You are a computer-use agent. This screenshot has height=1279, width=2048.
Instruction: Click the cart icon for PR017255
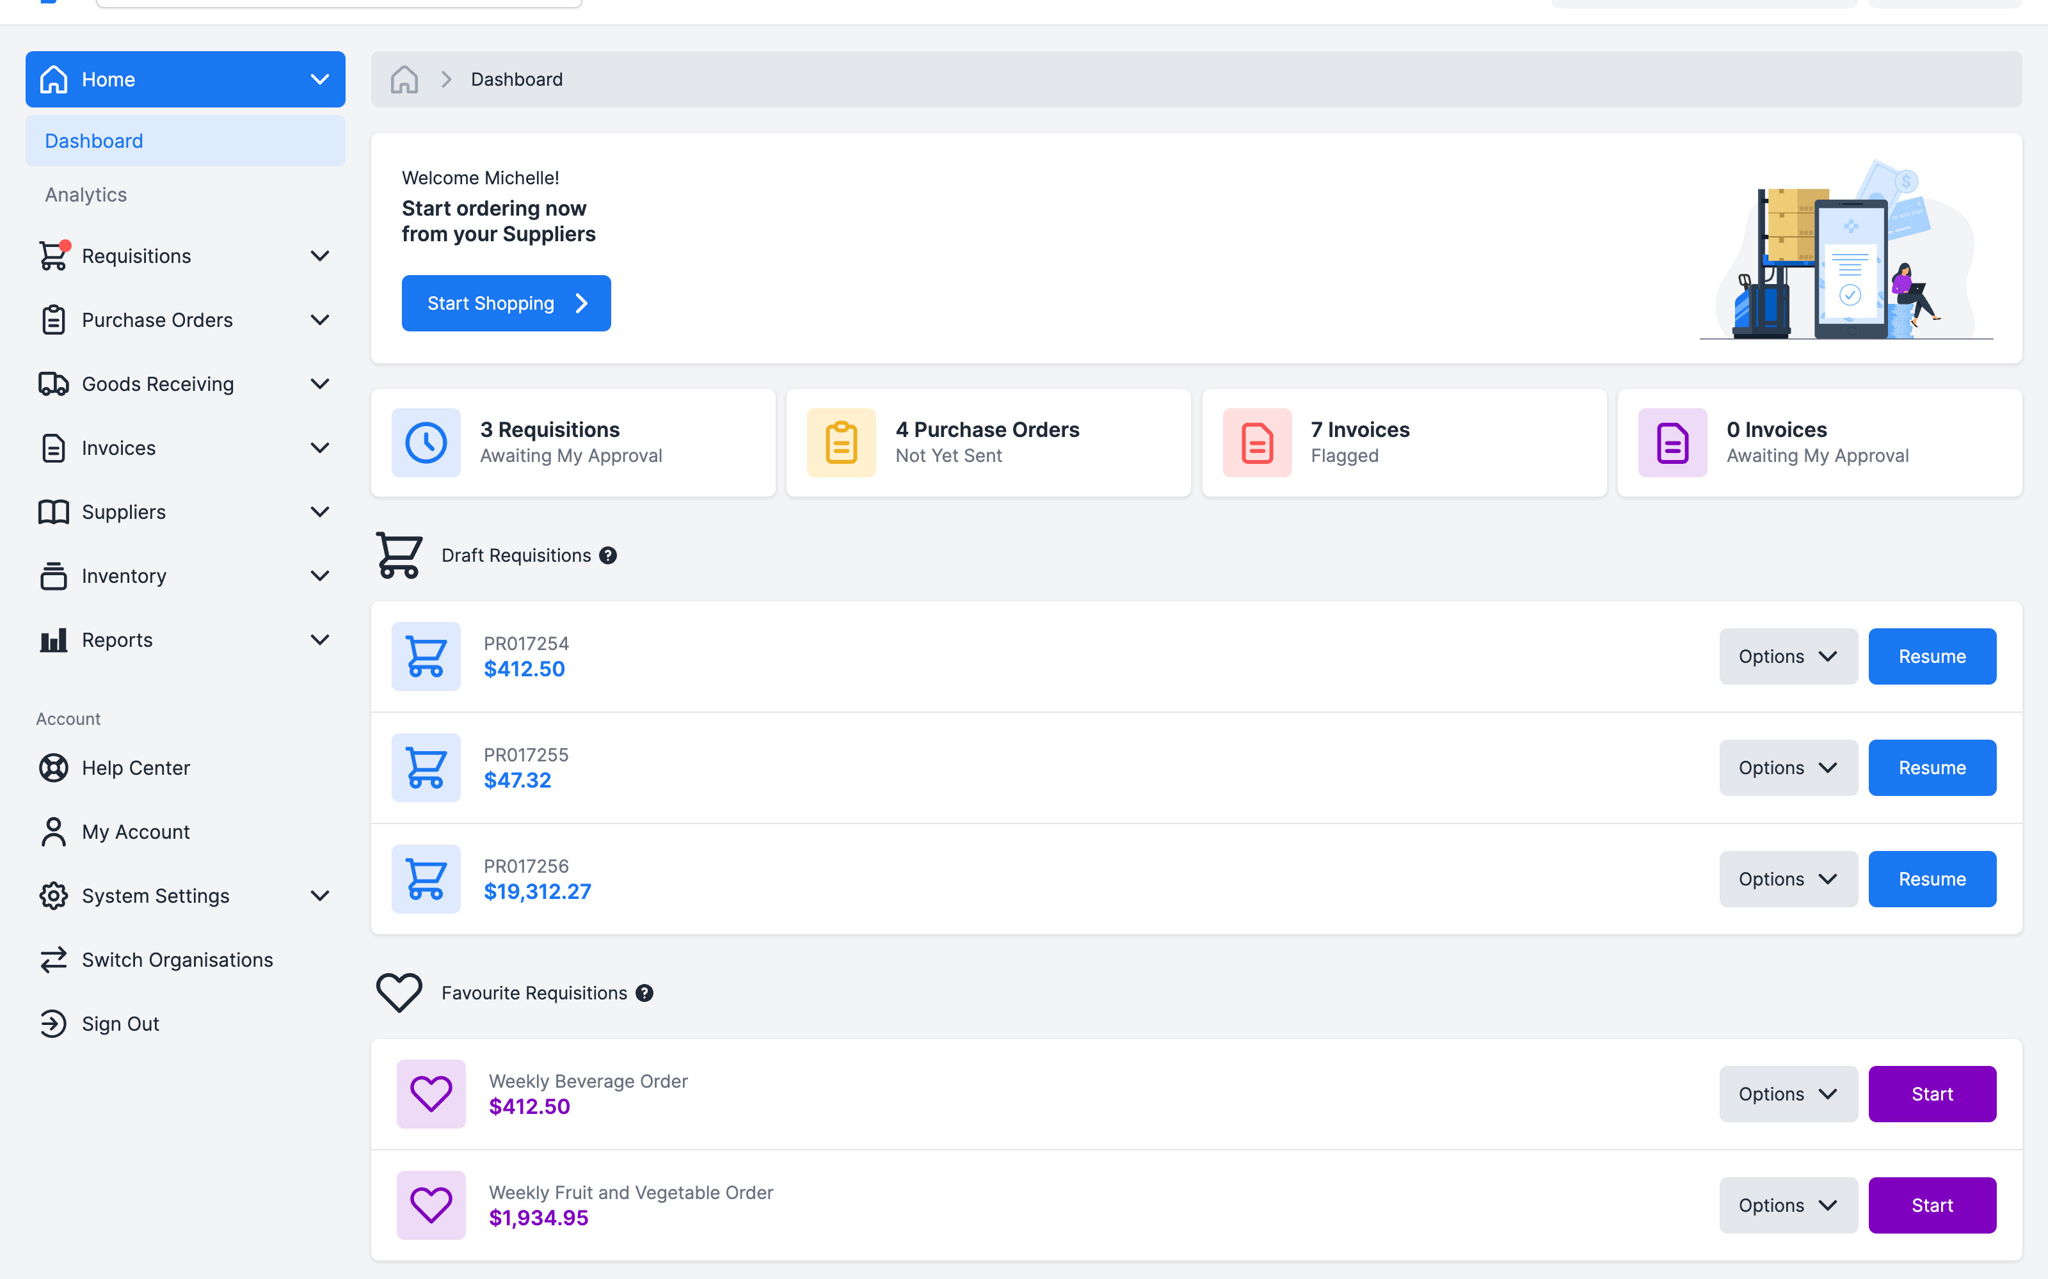(426, 768)
